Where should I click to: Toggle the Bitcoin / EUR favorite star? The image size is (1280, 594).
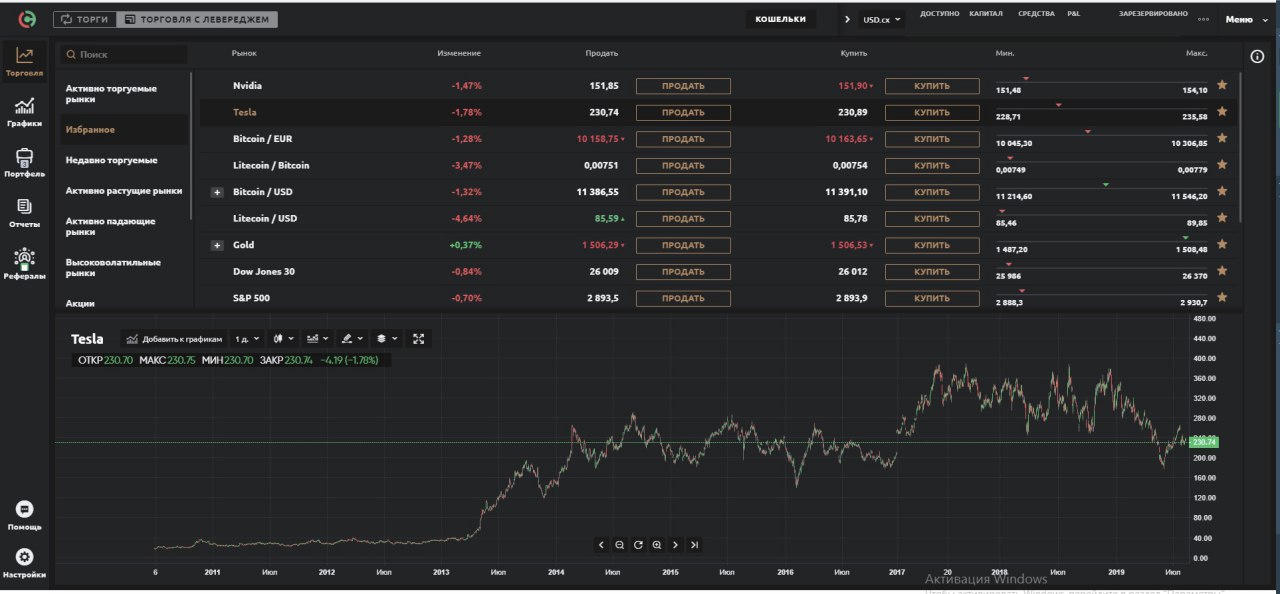[1222, 138]
